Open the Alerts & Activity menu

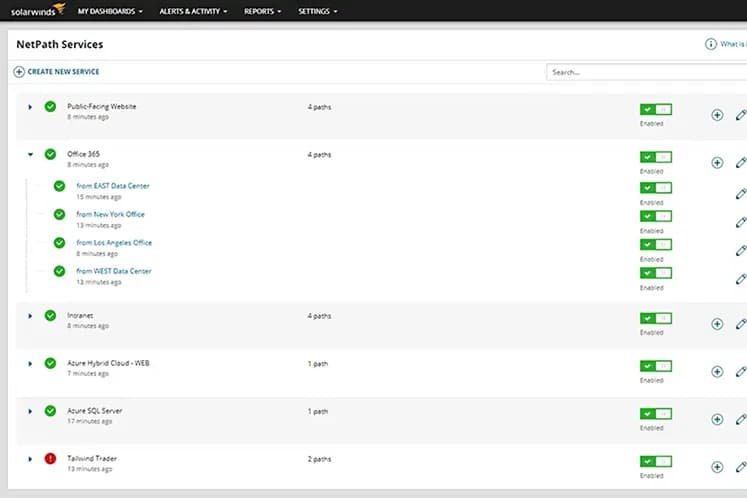click(193, 11)
